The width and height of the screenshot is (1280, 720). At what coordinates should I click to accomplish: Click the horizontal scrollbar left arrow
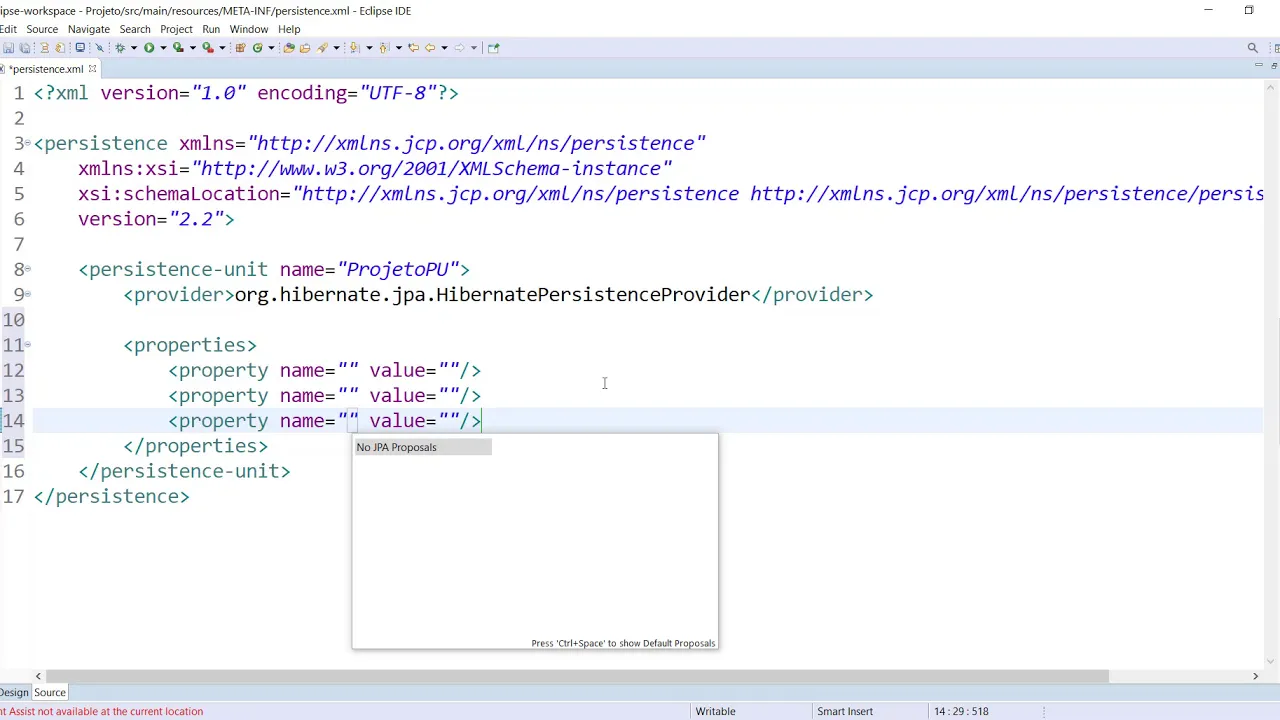(38, 677)
